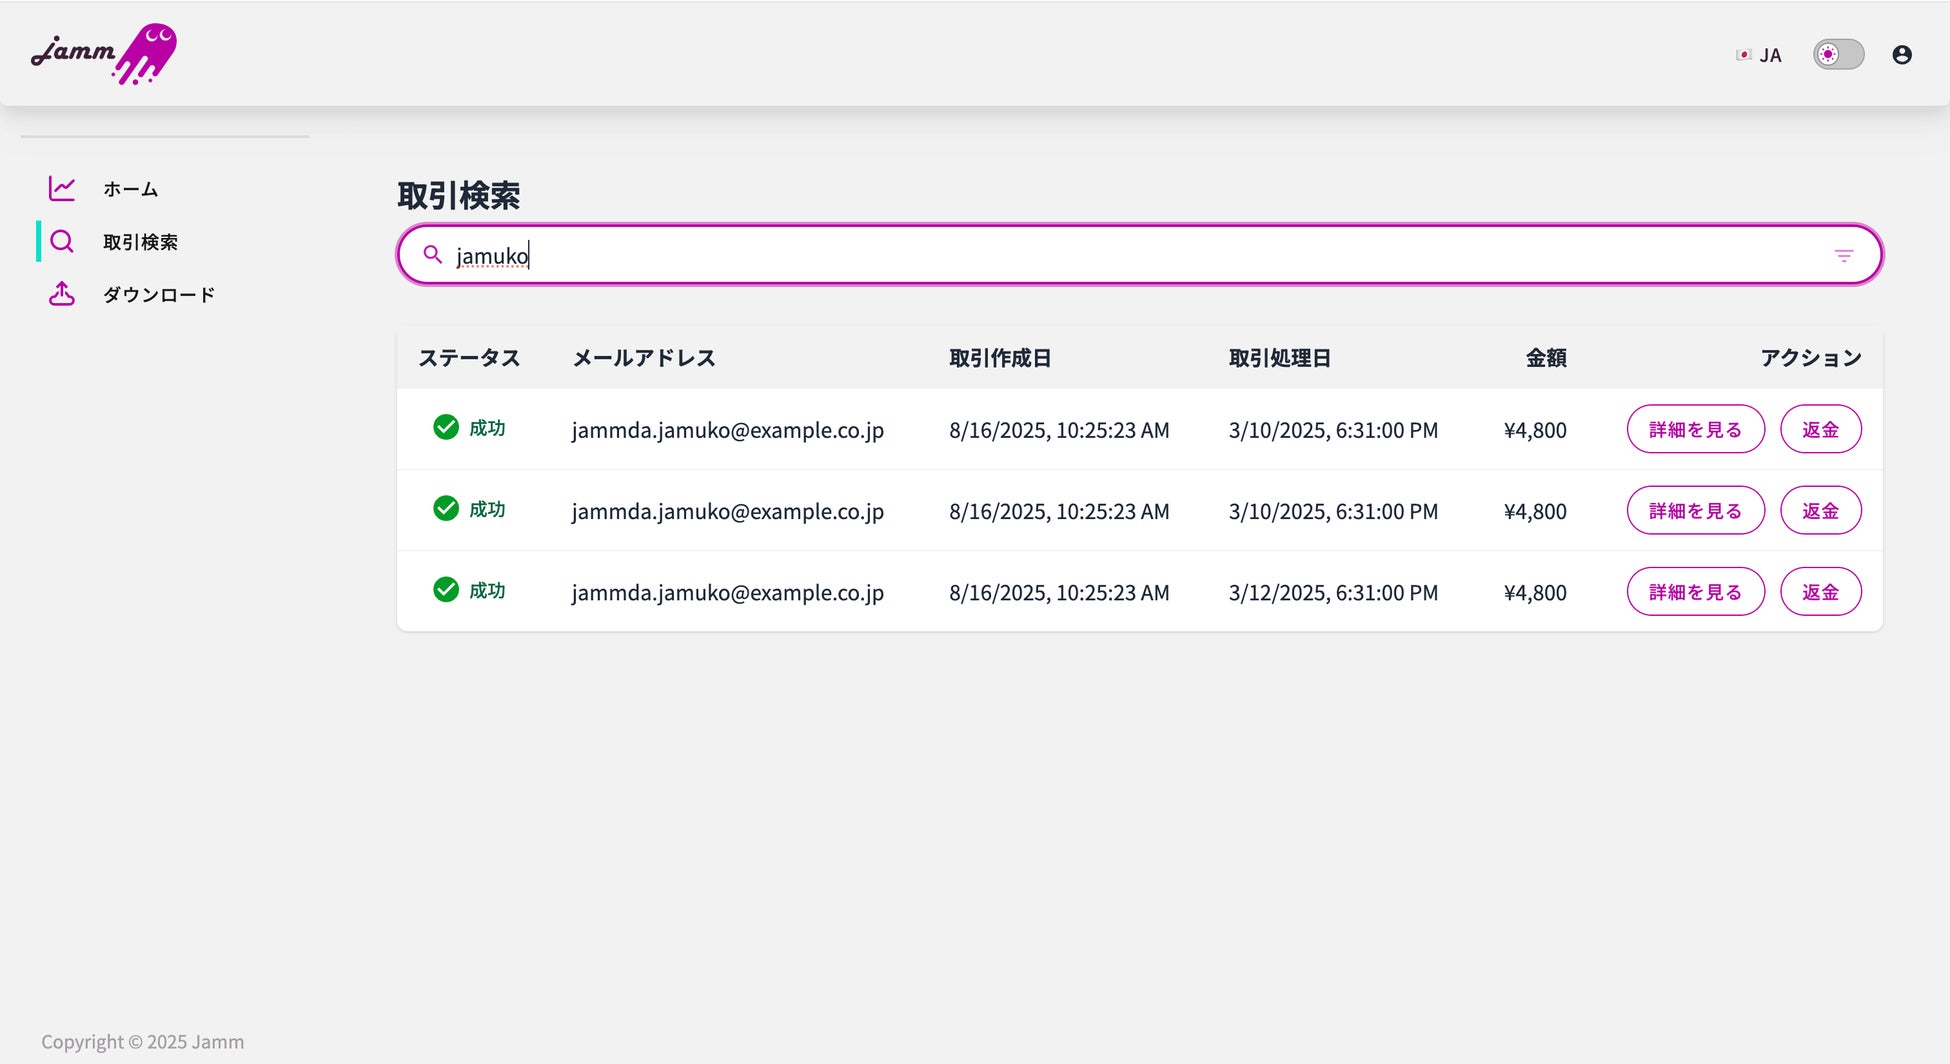Toggle the light/dark theme switch
The image size is (1950, 1064).
(1838, 55)
